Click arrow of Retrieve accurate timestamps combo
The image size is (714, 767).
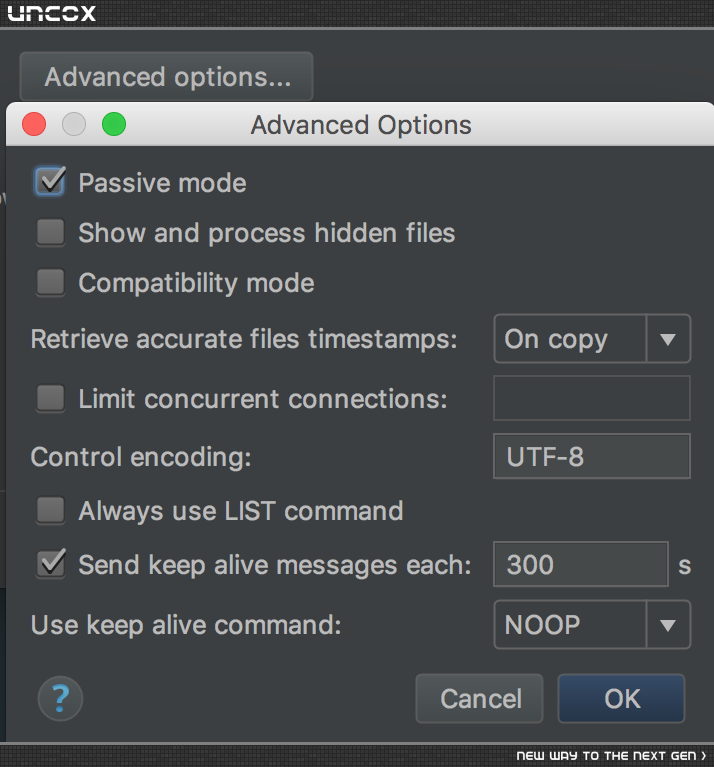[668, 338]
